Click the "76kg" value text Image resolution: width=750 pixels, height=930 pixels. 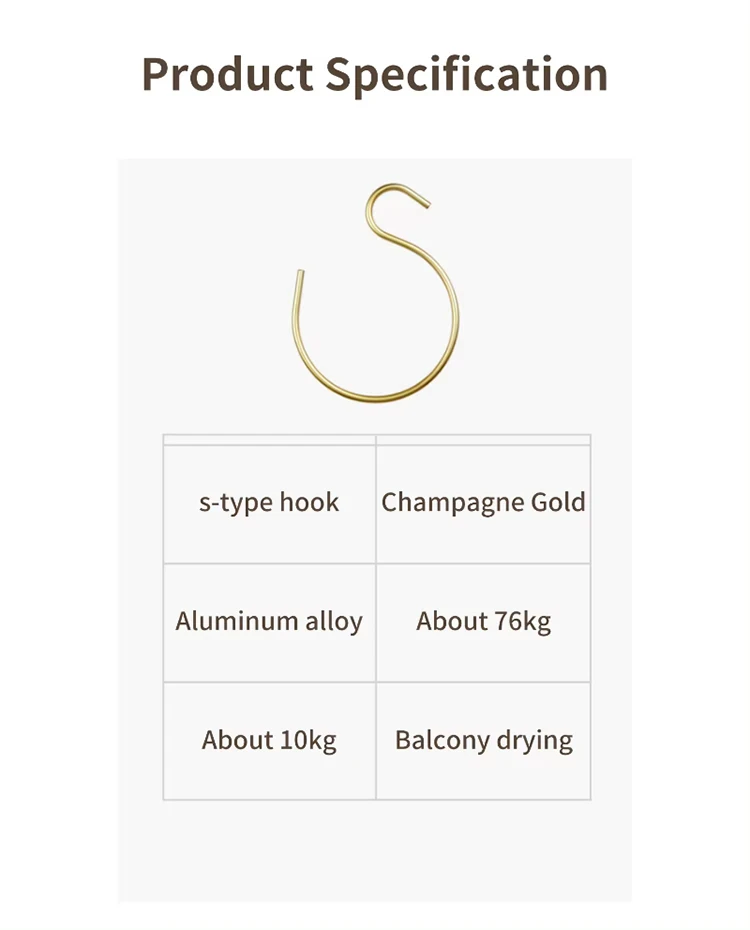pos(522,621)
